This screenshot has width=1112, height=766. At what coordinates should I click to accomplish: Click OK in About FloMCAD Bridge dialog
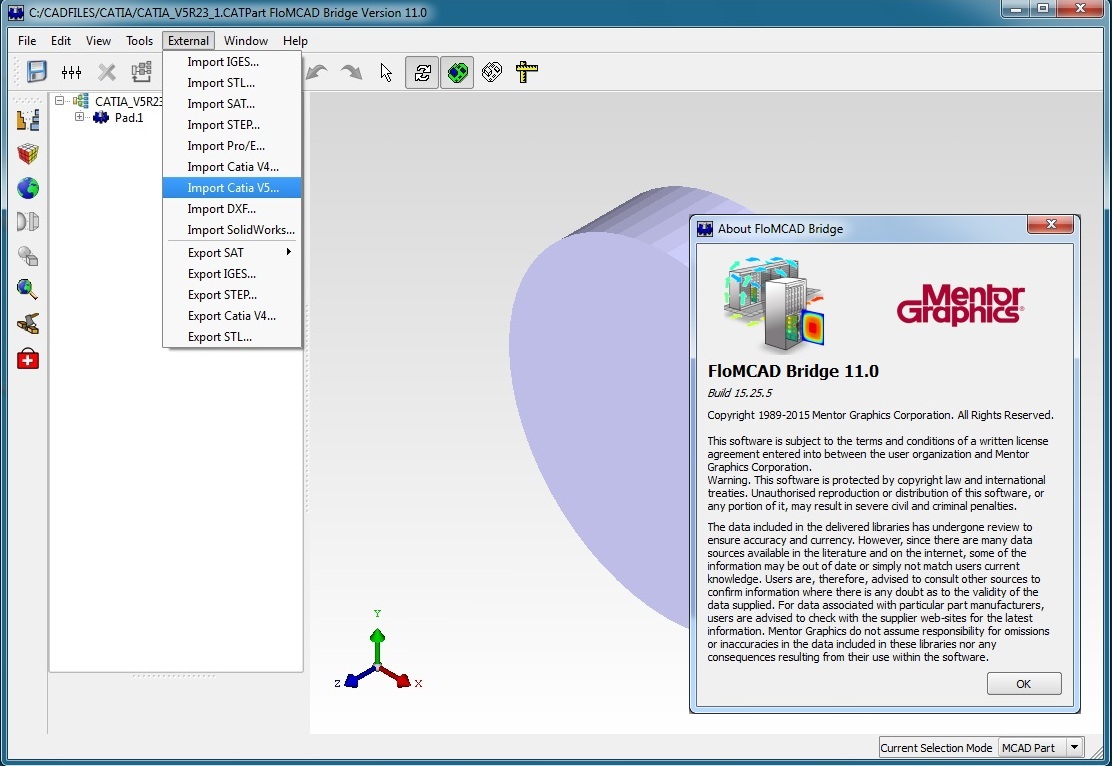(x=1023, y=684)
